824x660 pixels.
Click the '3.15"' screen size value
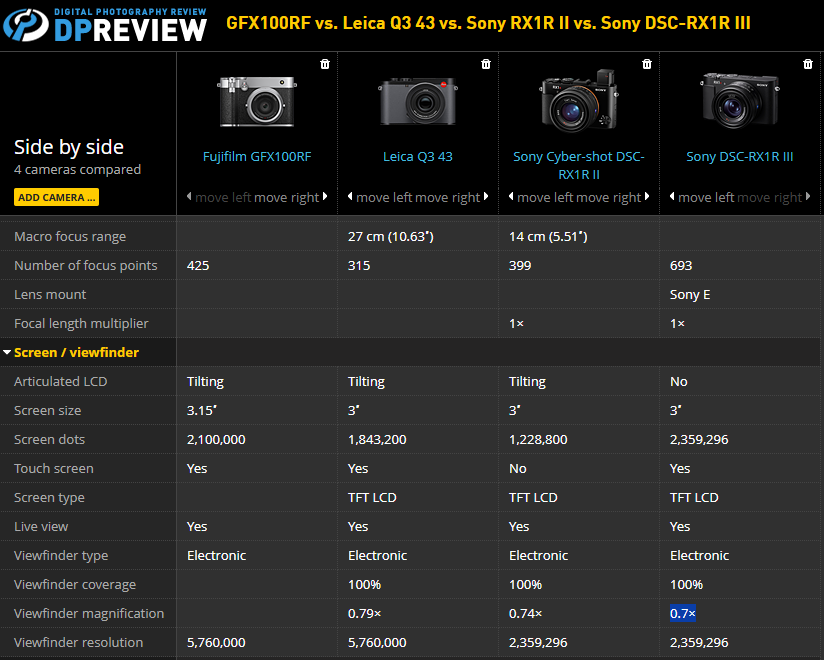click(202, 410)
